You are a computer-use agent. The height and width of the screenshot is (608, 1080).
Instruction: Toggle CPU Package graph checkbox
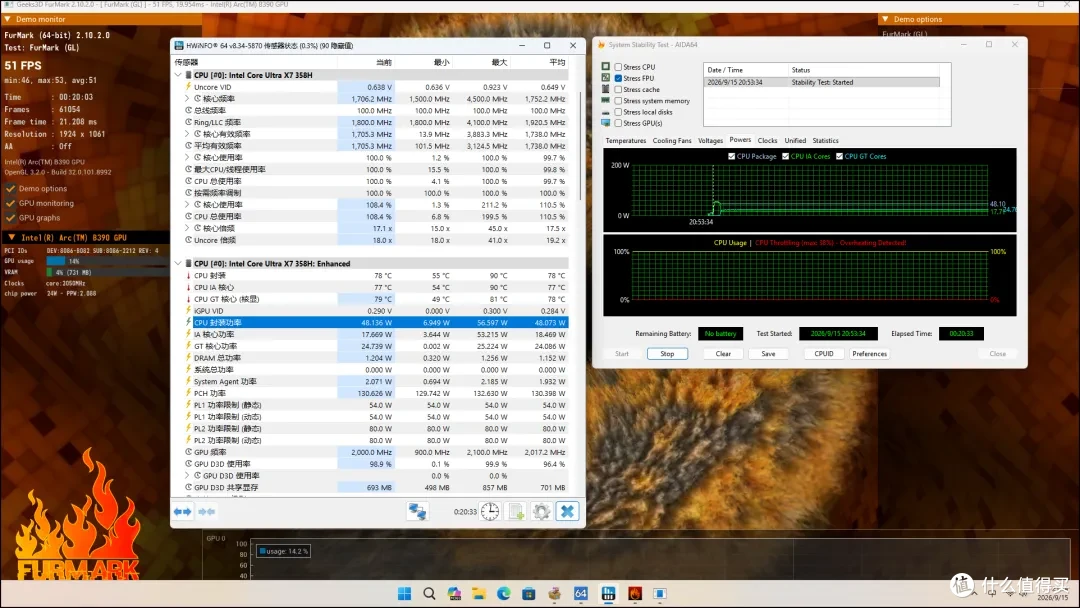(x=731, y=156)
